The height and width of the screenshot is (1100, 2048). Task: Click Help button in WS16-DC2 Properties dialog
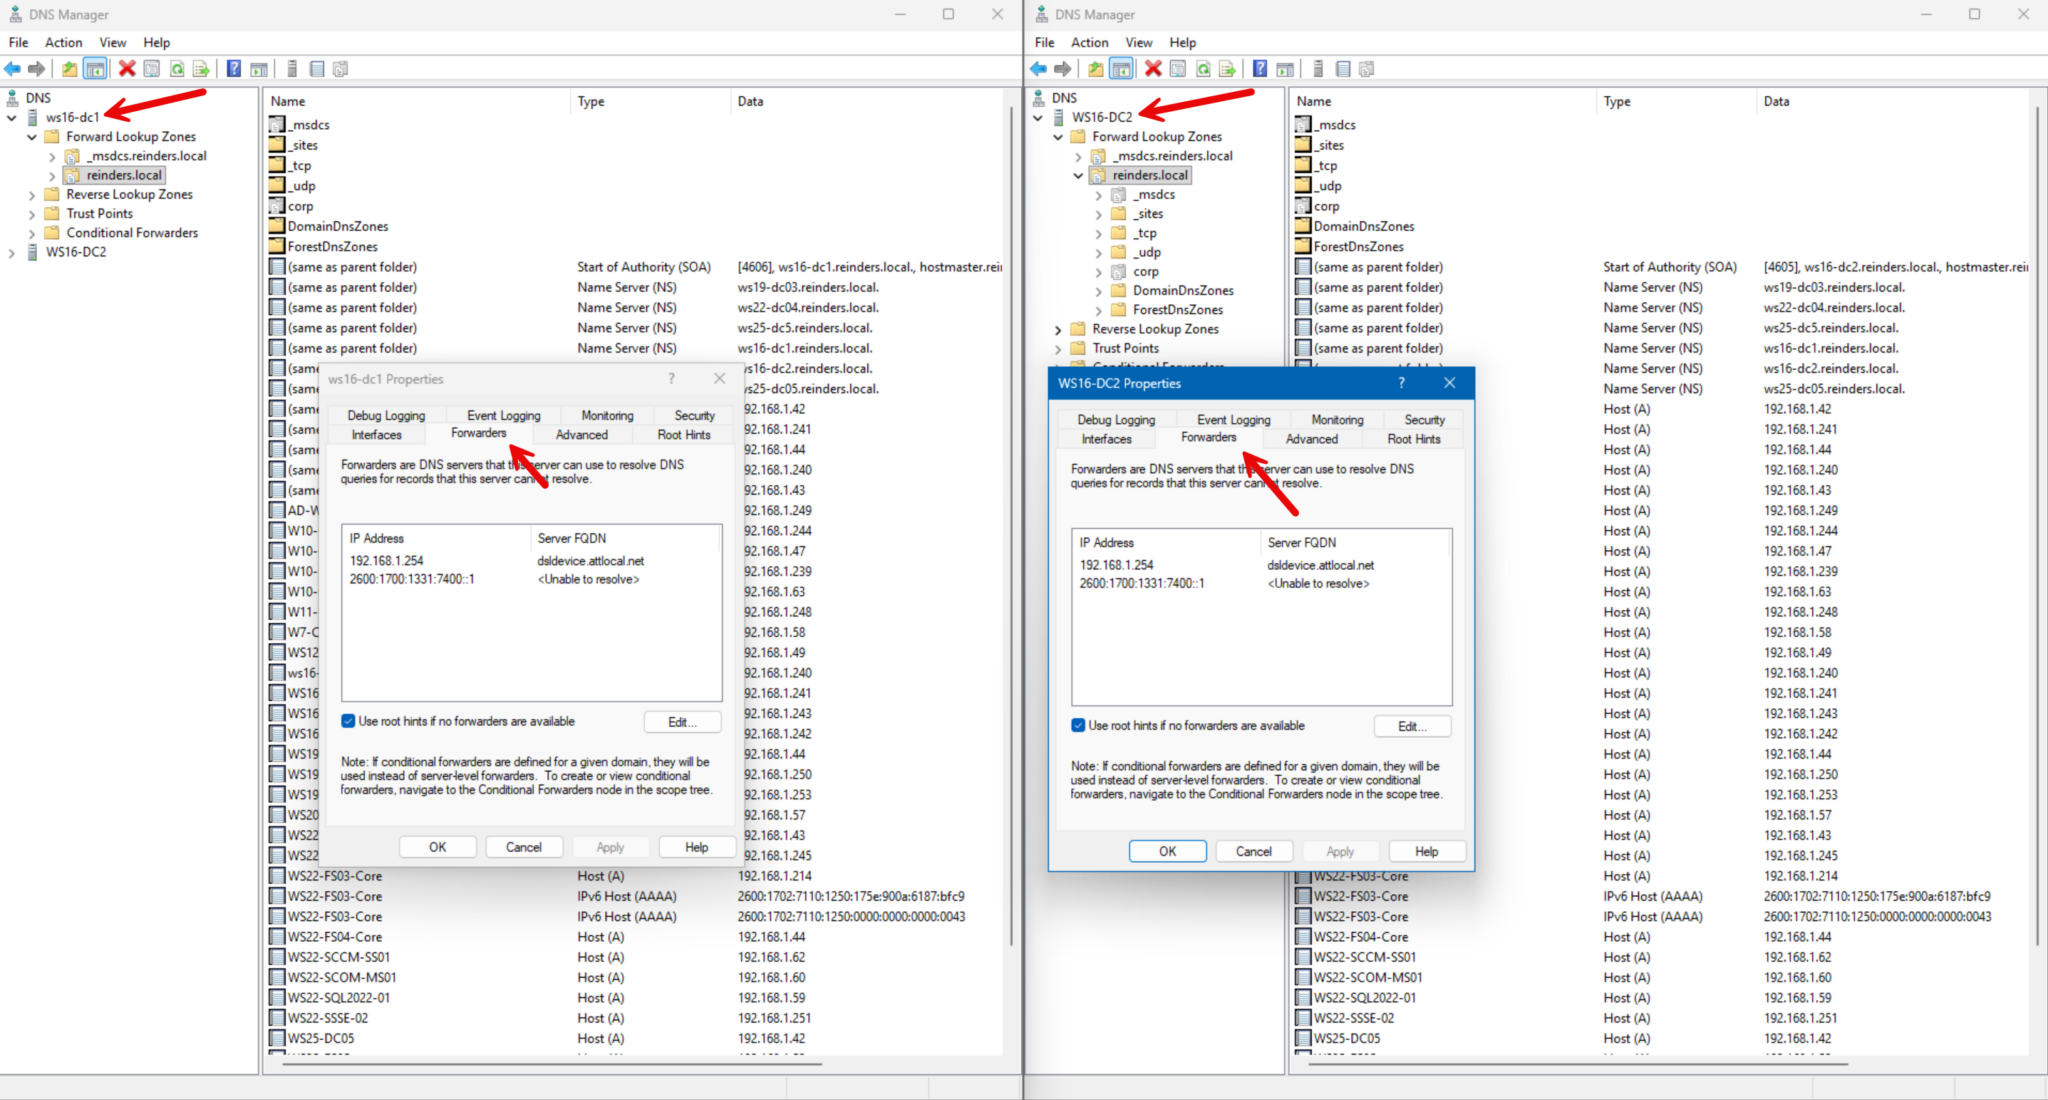pyautogui.click(x=1427, y=851)
